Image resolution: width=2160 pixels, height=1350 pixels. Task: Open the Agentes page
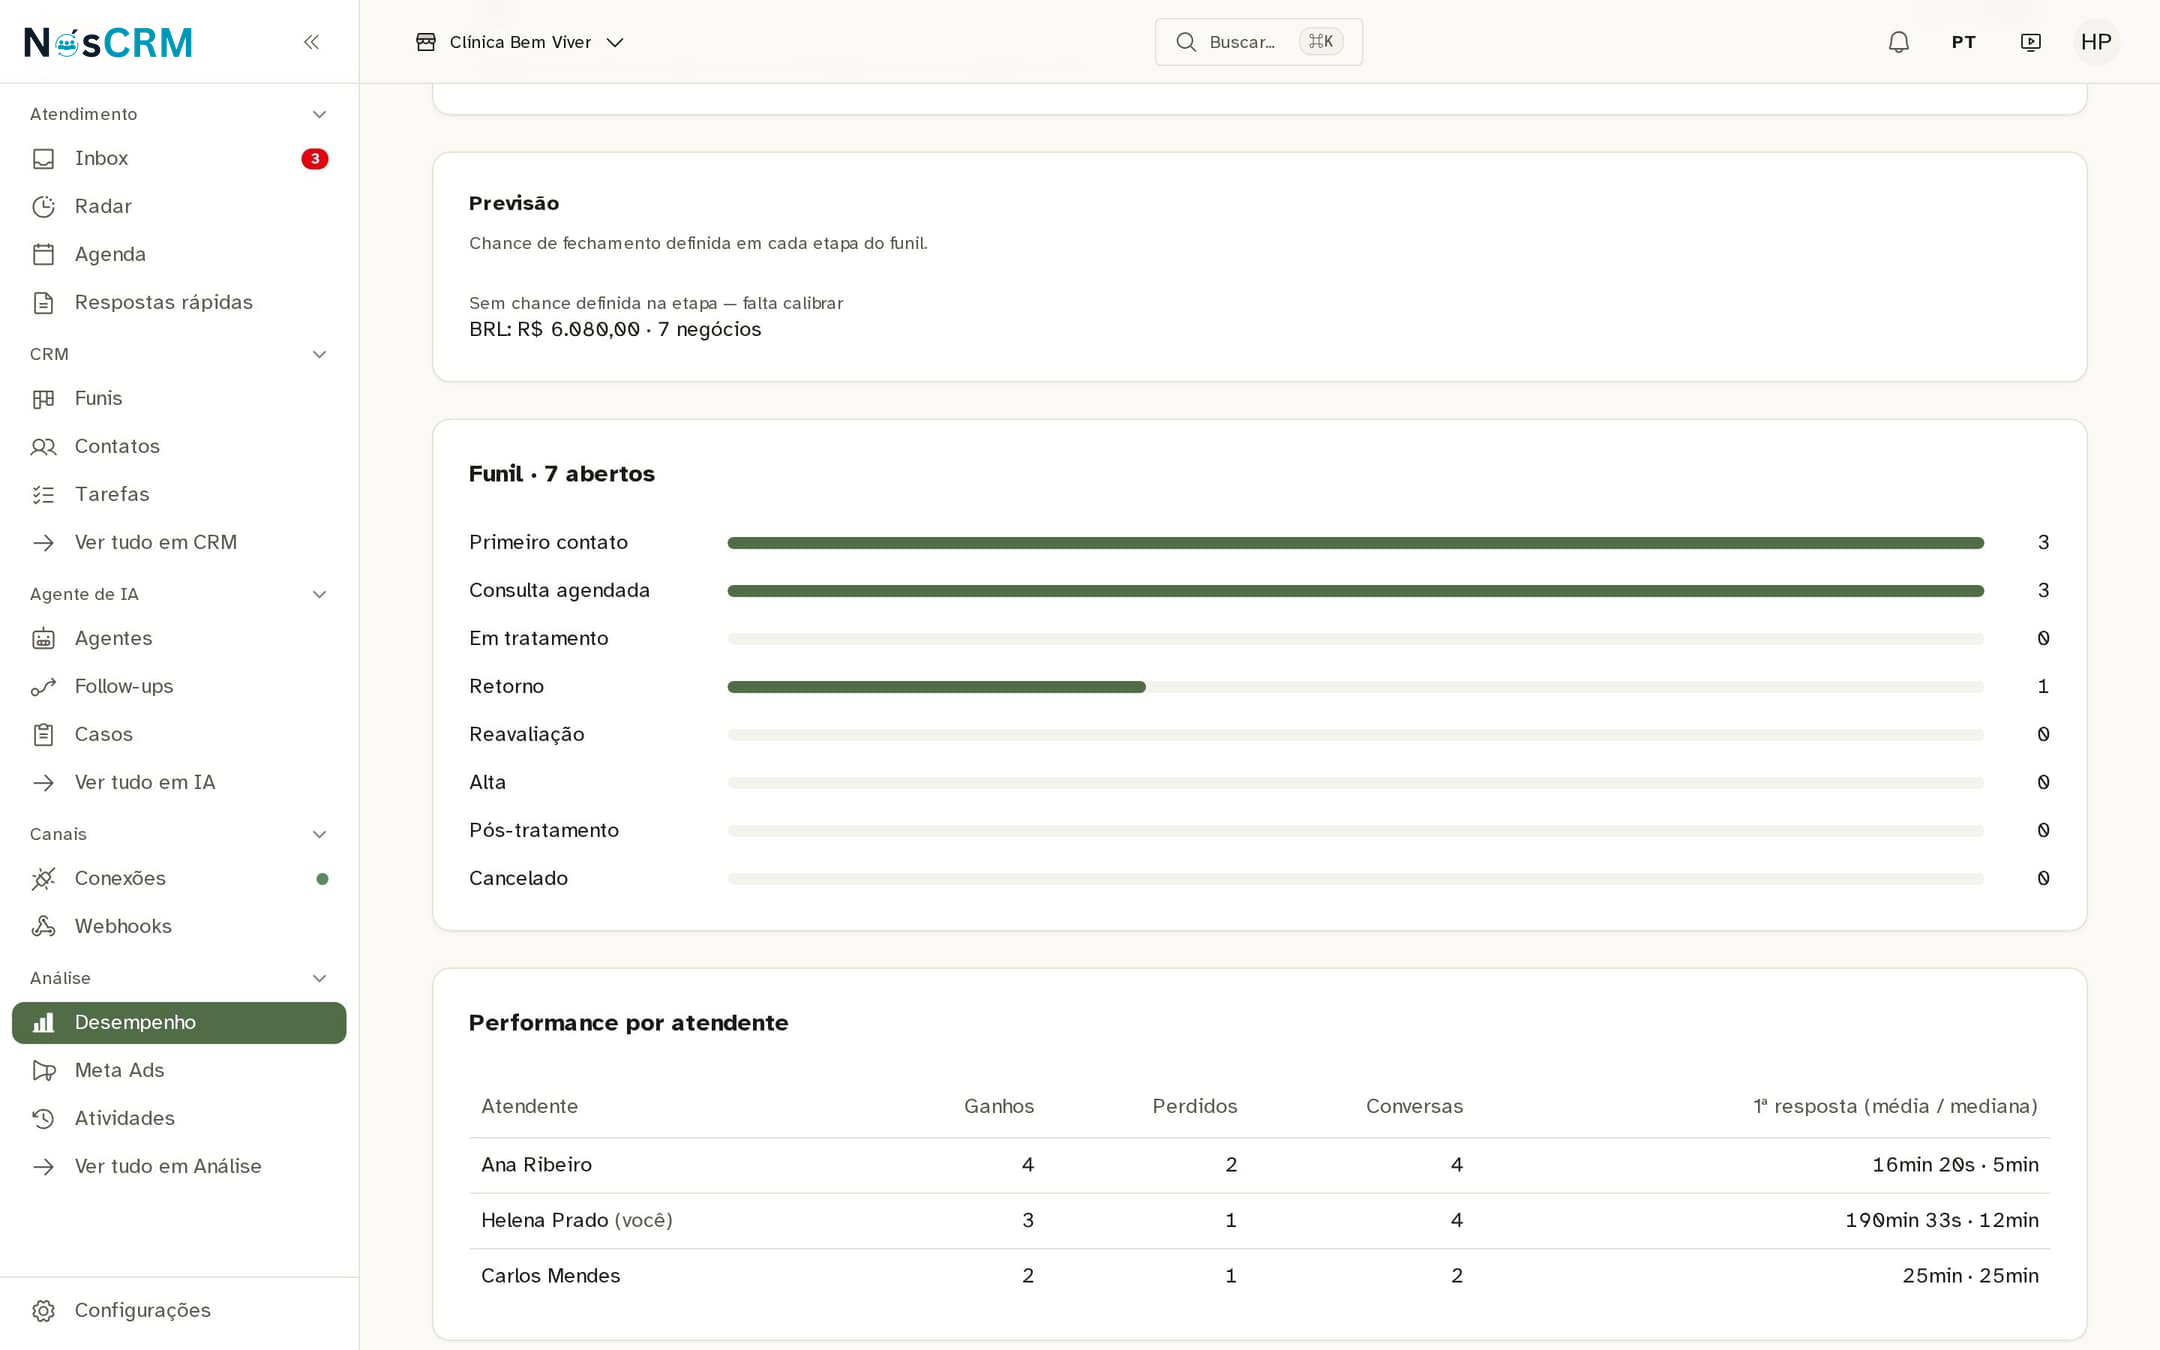tap(179, 638)
